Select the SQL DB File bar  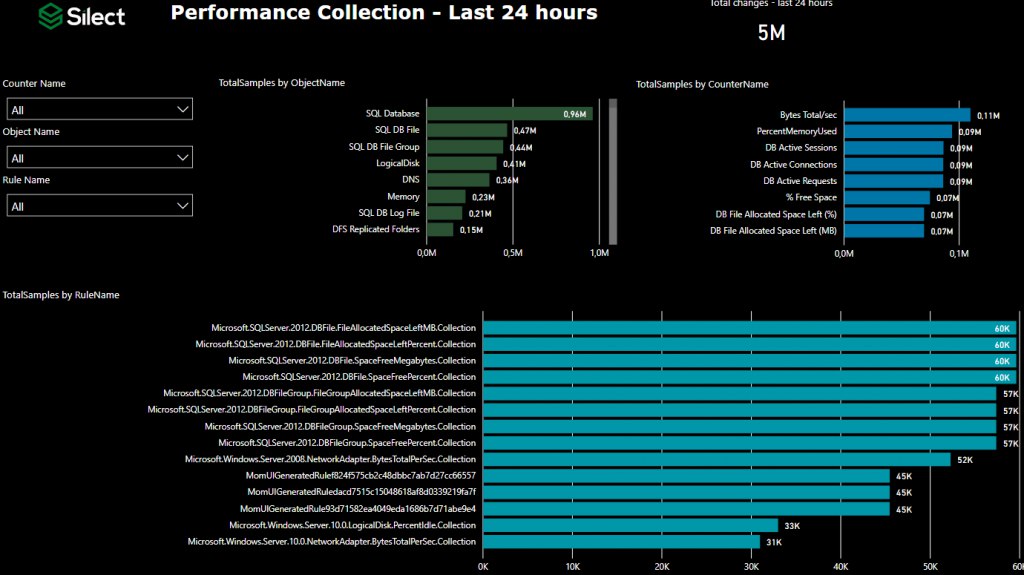click(467, 130)
